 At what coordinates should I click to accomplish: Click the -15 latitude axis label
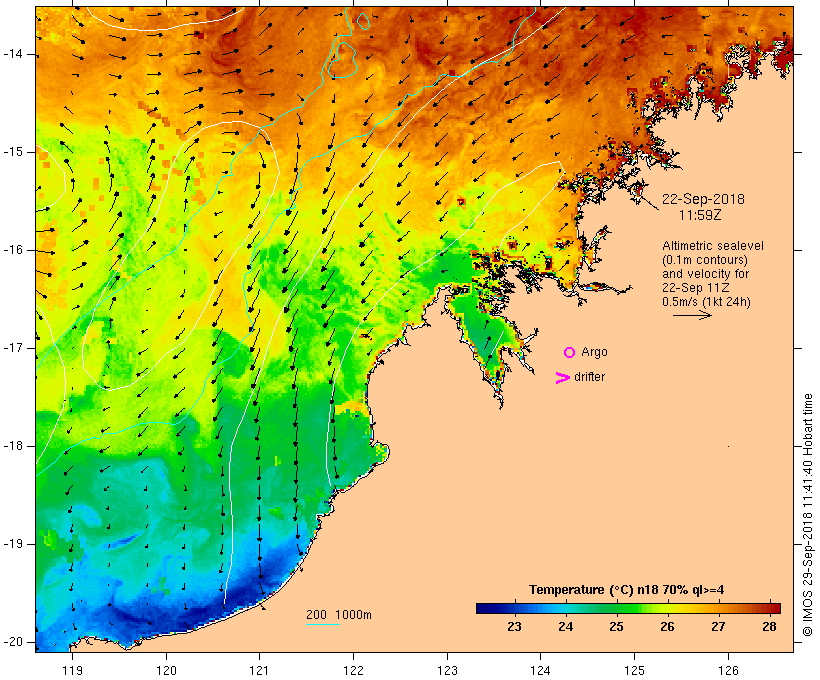tap(12, 152)
